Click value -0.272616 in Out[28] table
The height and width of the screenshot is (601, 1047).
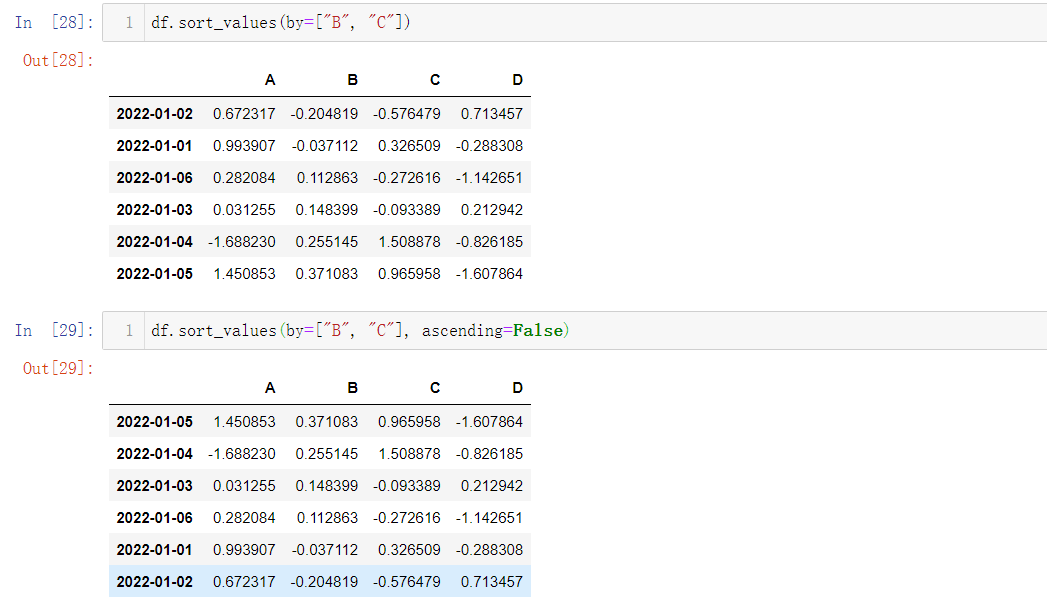point(407,178)
